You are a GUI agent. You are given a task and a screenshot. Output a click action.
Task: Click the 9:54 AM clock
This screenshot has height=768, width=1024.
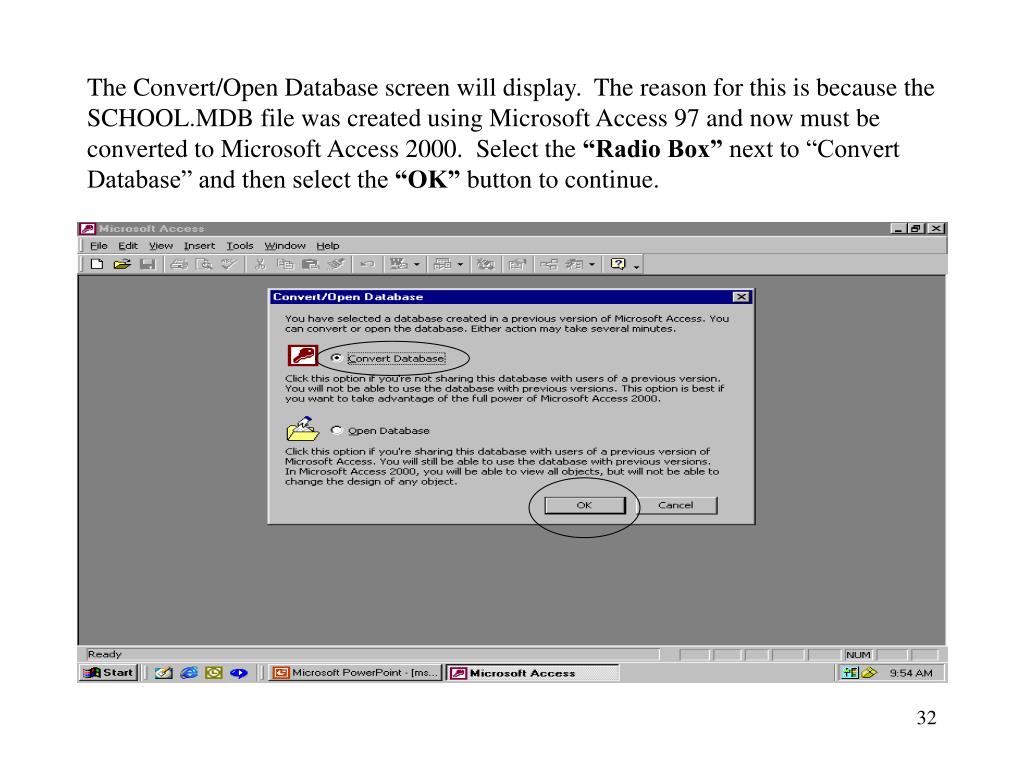pyautogui.click(x=911, y=673)
